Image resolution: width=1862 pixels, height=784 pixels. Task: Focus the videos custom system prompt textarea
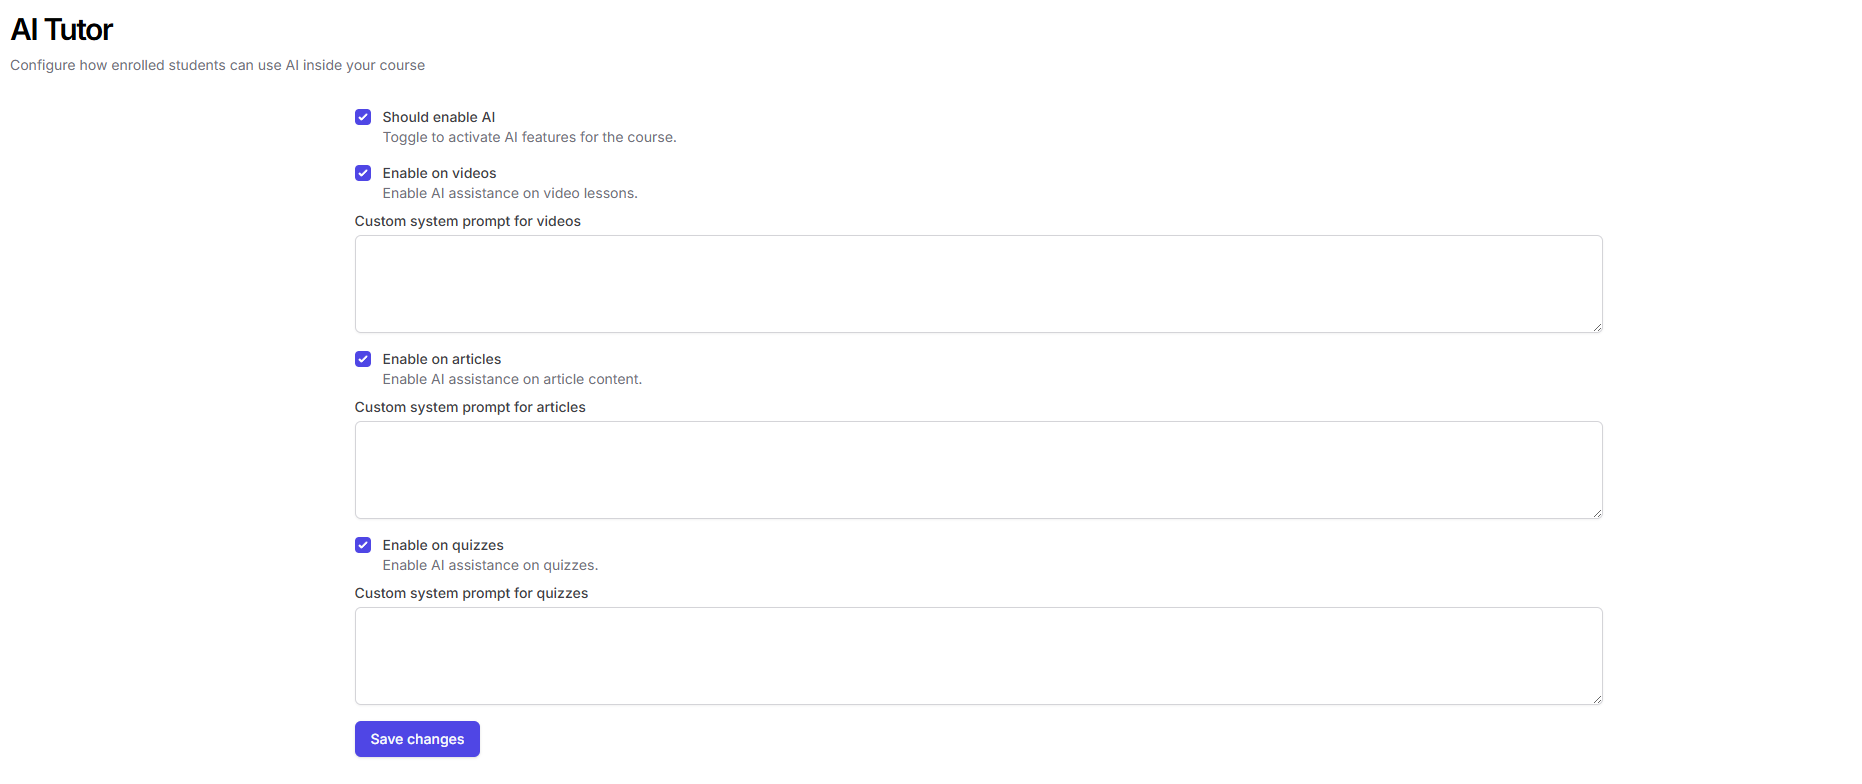point(978,284)
